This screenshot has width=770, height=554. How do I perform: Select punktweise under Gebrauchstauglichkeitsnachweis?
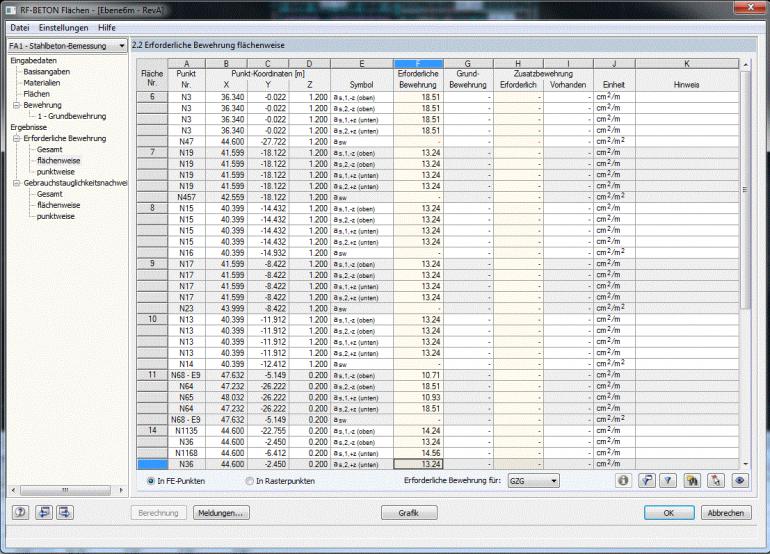tap(55, 217)
